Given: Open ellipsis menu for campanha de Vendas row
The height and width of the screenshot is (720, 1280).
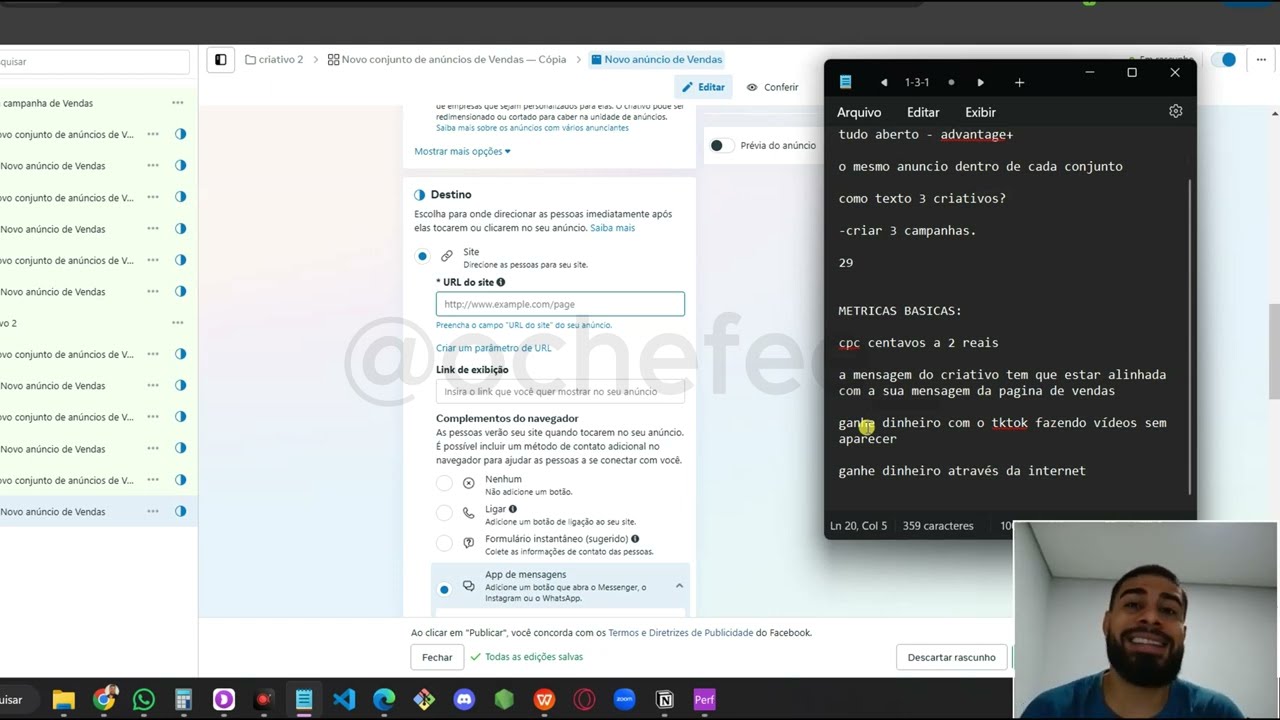Looking at the screenshot, I should coord(177,102).
